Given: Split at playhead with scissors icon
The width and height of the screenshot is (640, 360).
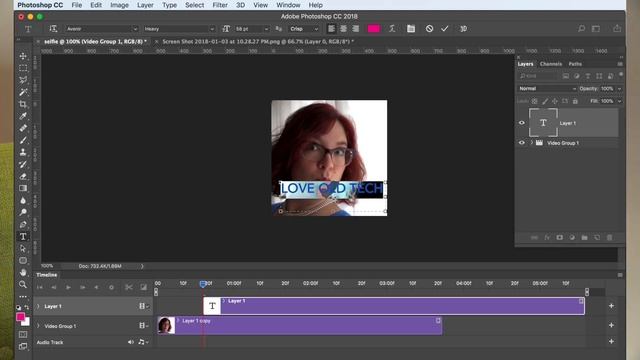Looking at the screenshot, I should tap(129, 287).
